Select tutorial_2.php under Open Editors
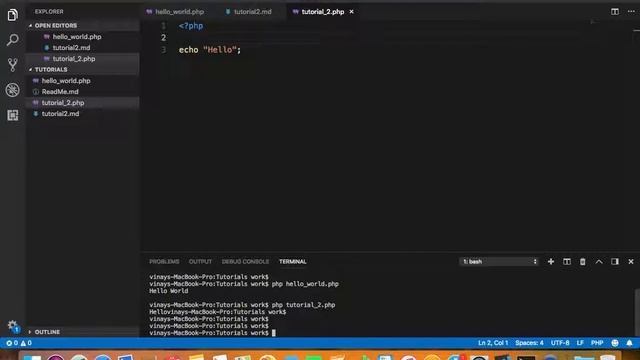This screenshot has width=640, height=360. pos(74,59)
